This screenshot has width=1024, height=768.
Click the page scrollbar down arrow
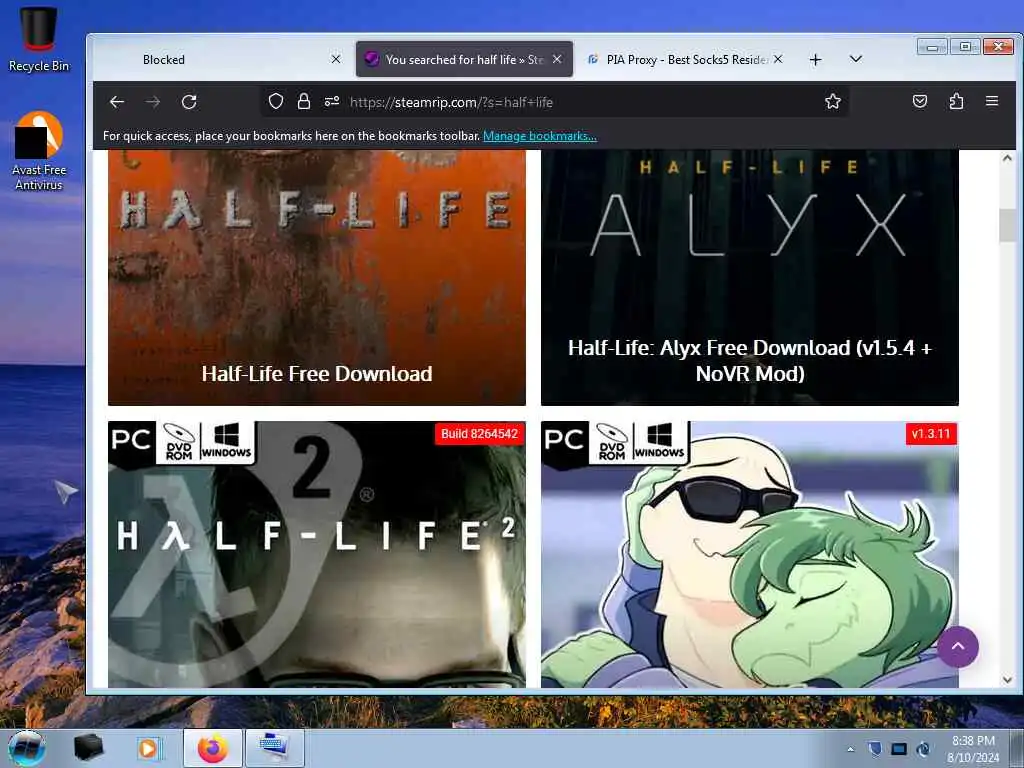1007,680
